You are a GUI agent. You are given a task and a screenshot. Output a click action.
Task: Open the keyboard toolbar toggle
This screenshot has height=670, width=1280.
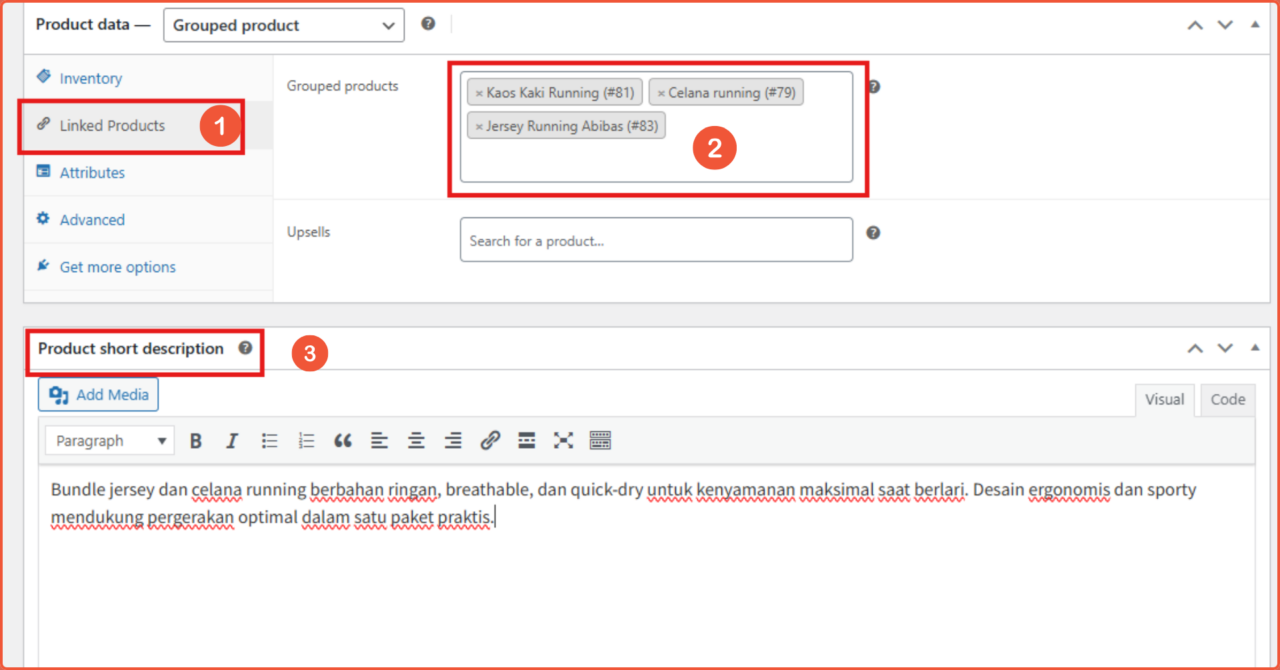(x=599, y=440)
